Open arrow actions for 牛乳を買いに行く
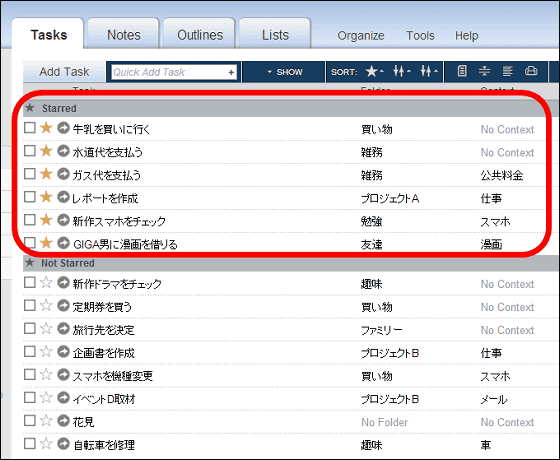The height and width of the screenshot is (460, 560). (x=63, y=128)
